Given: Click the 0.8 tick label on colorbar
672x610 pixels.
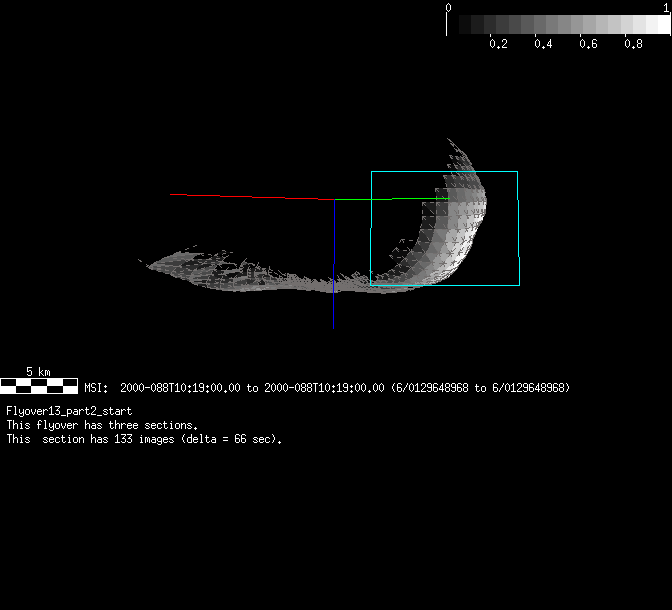Looking at the screenshot, I should point(632,44).
